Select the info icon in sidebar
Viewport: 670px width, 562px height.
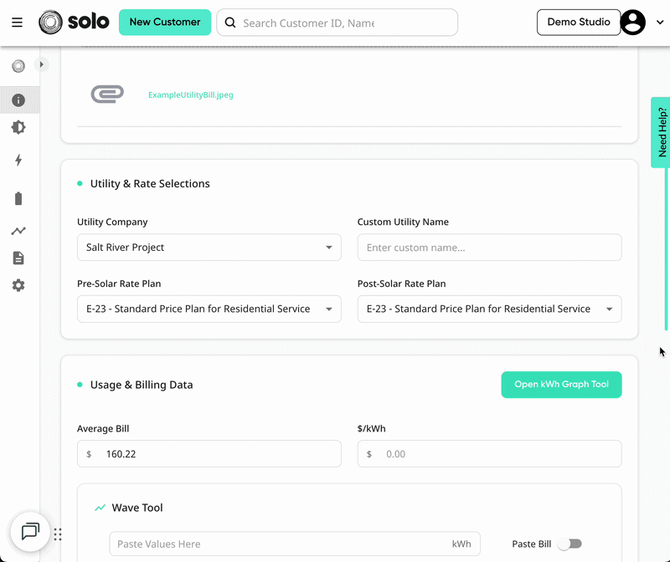tap(18, 100)
